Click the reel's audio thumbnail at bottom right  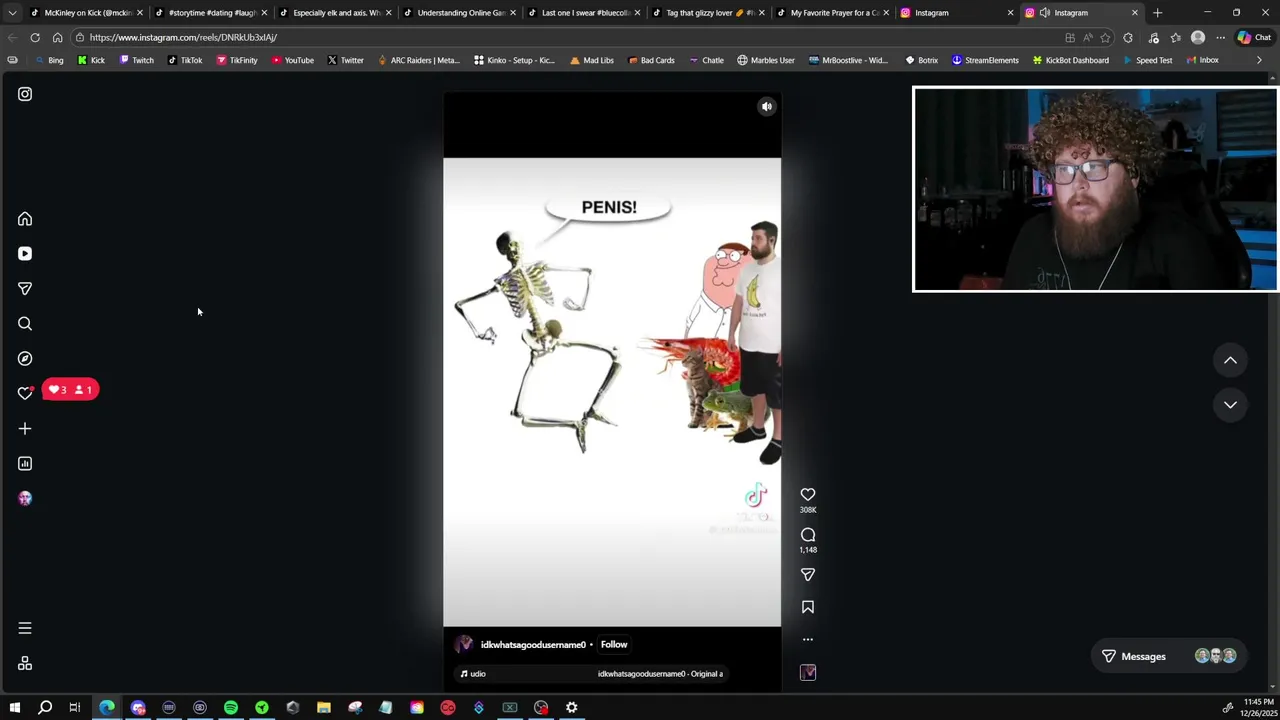coord(808,673)
